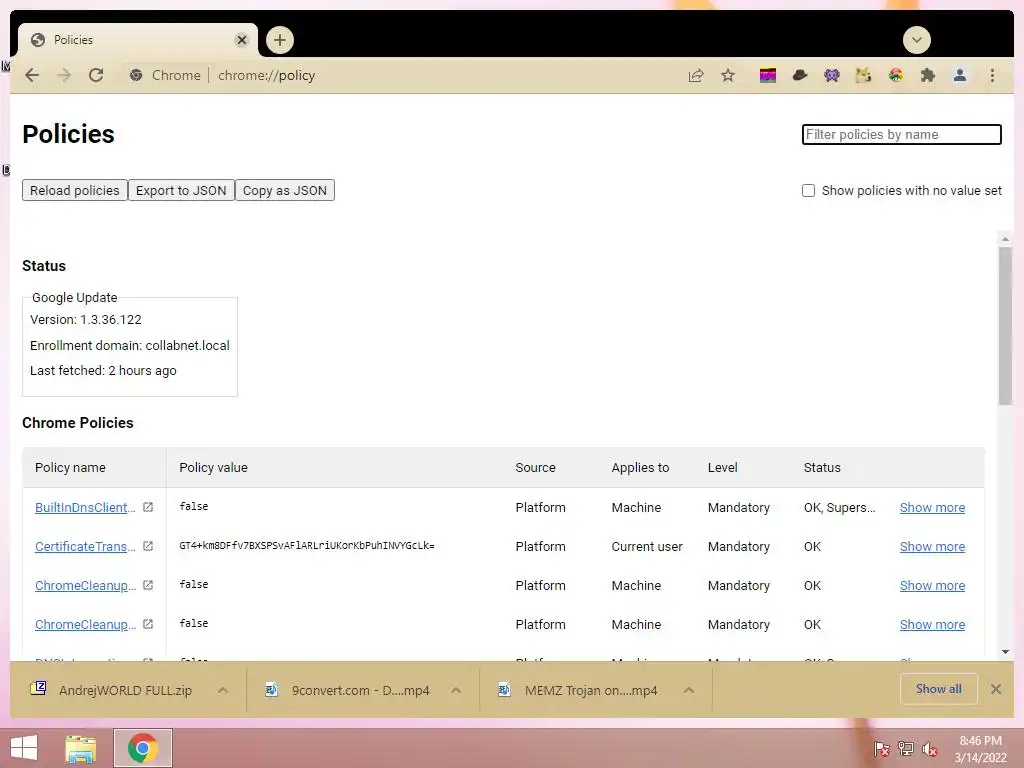The height and width of the screenshot is (768, 1024).
Task: Go back using the browser back arrow
Action: 32,75
